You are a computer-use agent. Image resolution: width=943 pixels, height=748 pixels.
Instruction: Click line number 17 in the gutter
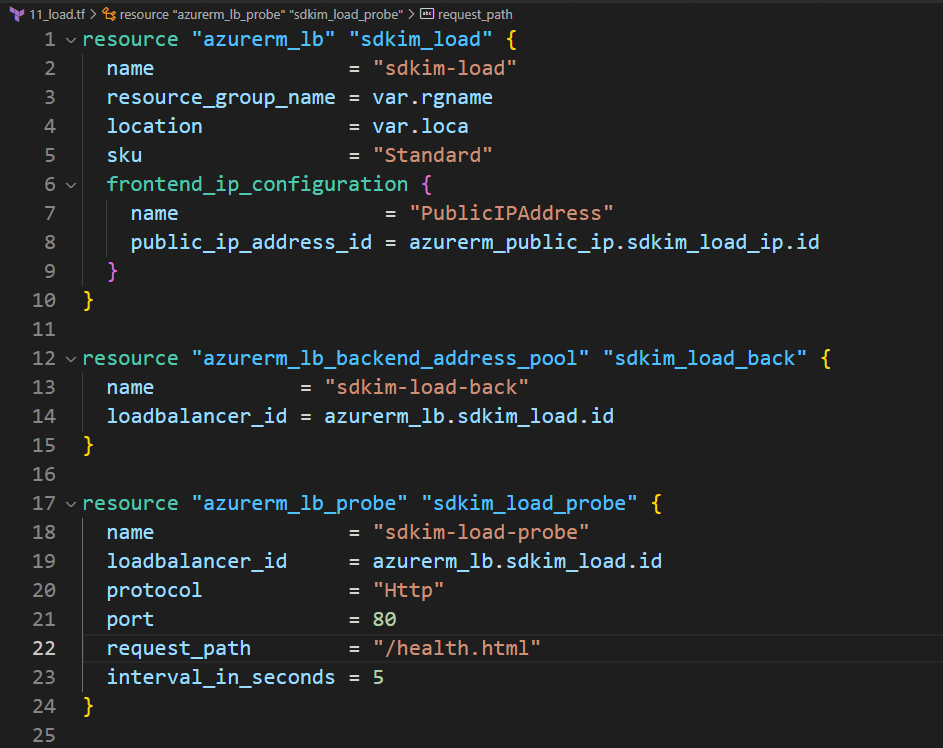pyautogui.click(x=44, y=503)
